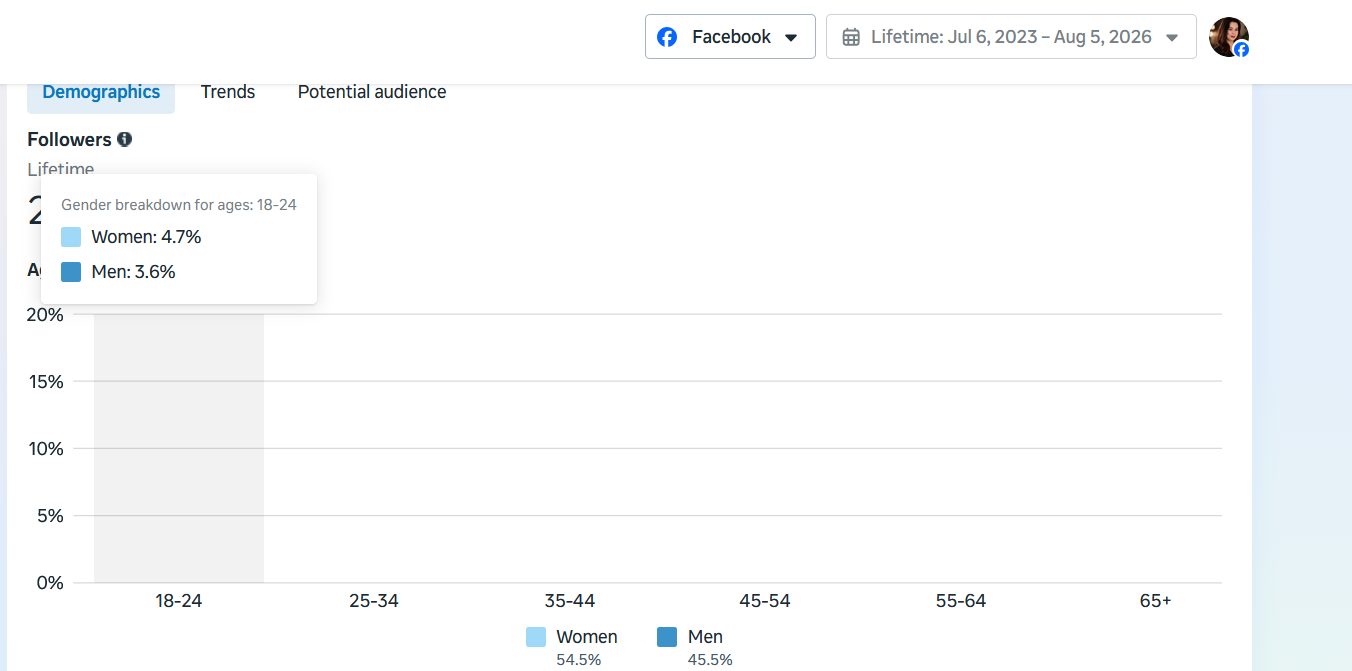Expand the Lifetime date range dropdown arrow

pos(1172,38)
